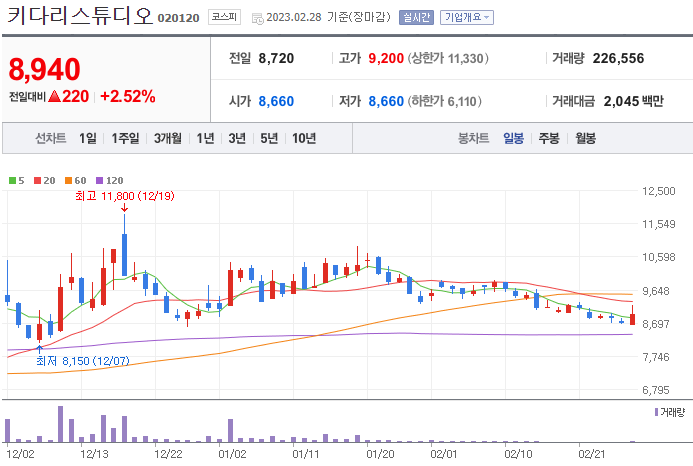
Task: Select the 일봉 daily candle chart
Action: click(514, 138)
